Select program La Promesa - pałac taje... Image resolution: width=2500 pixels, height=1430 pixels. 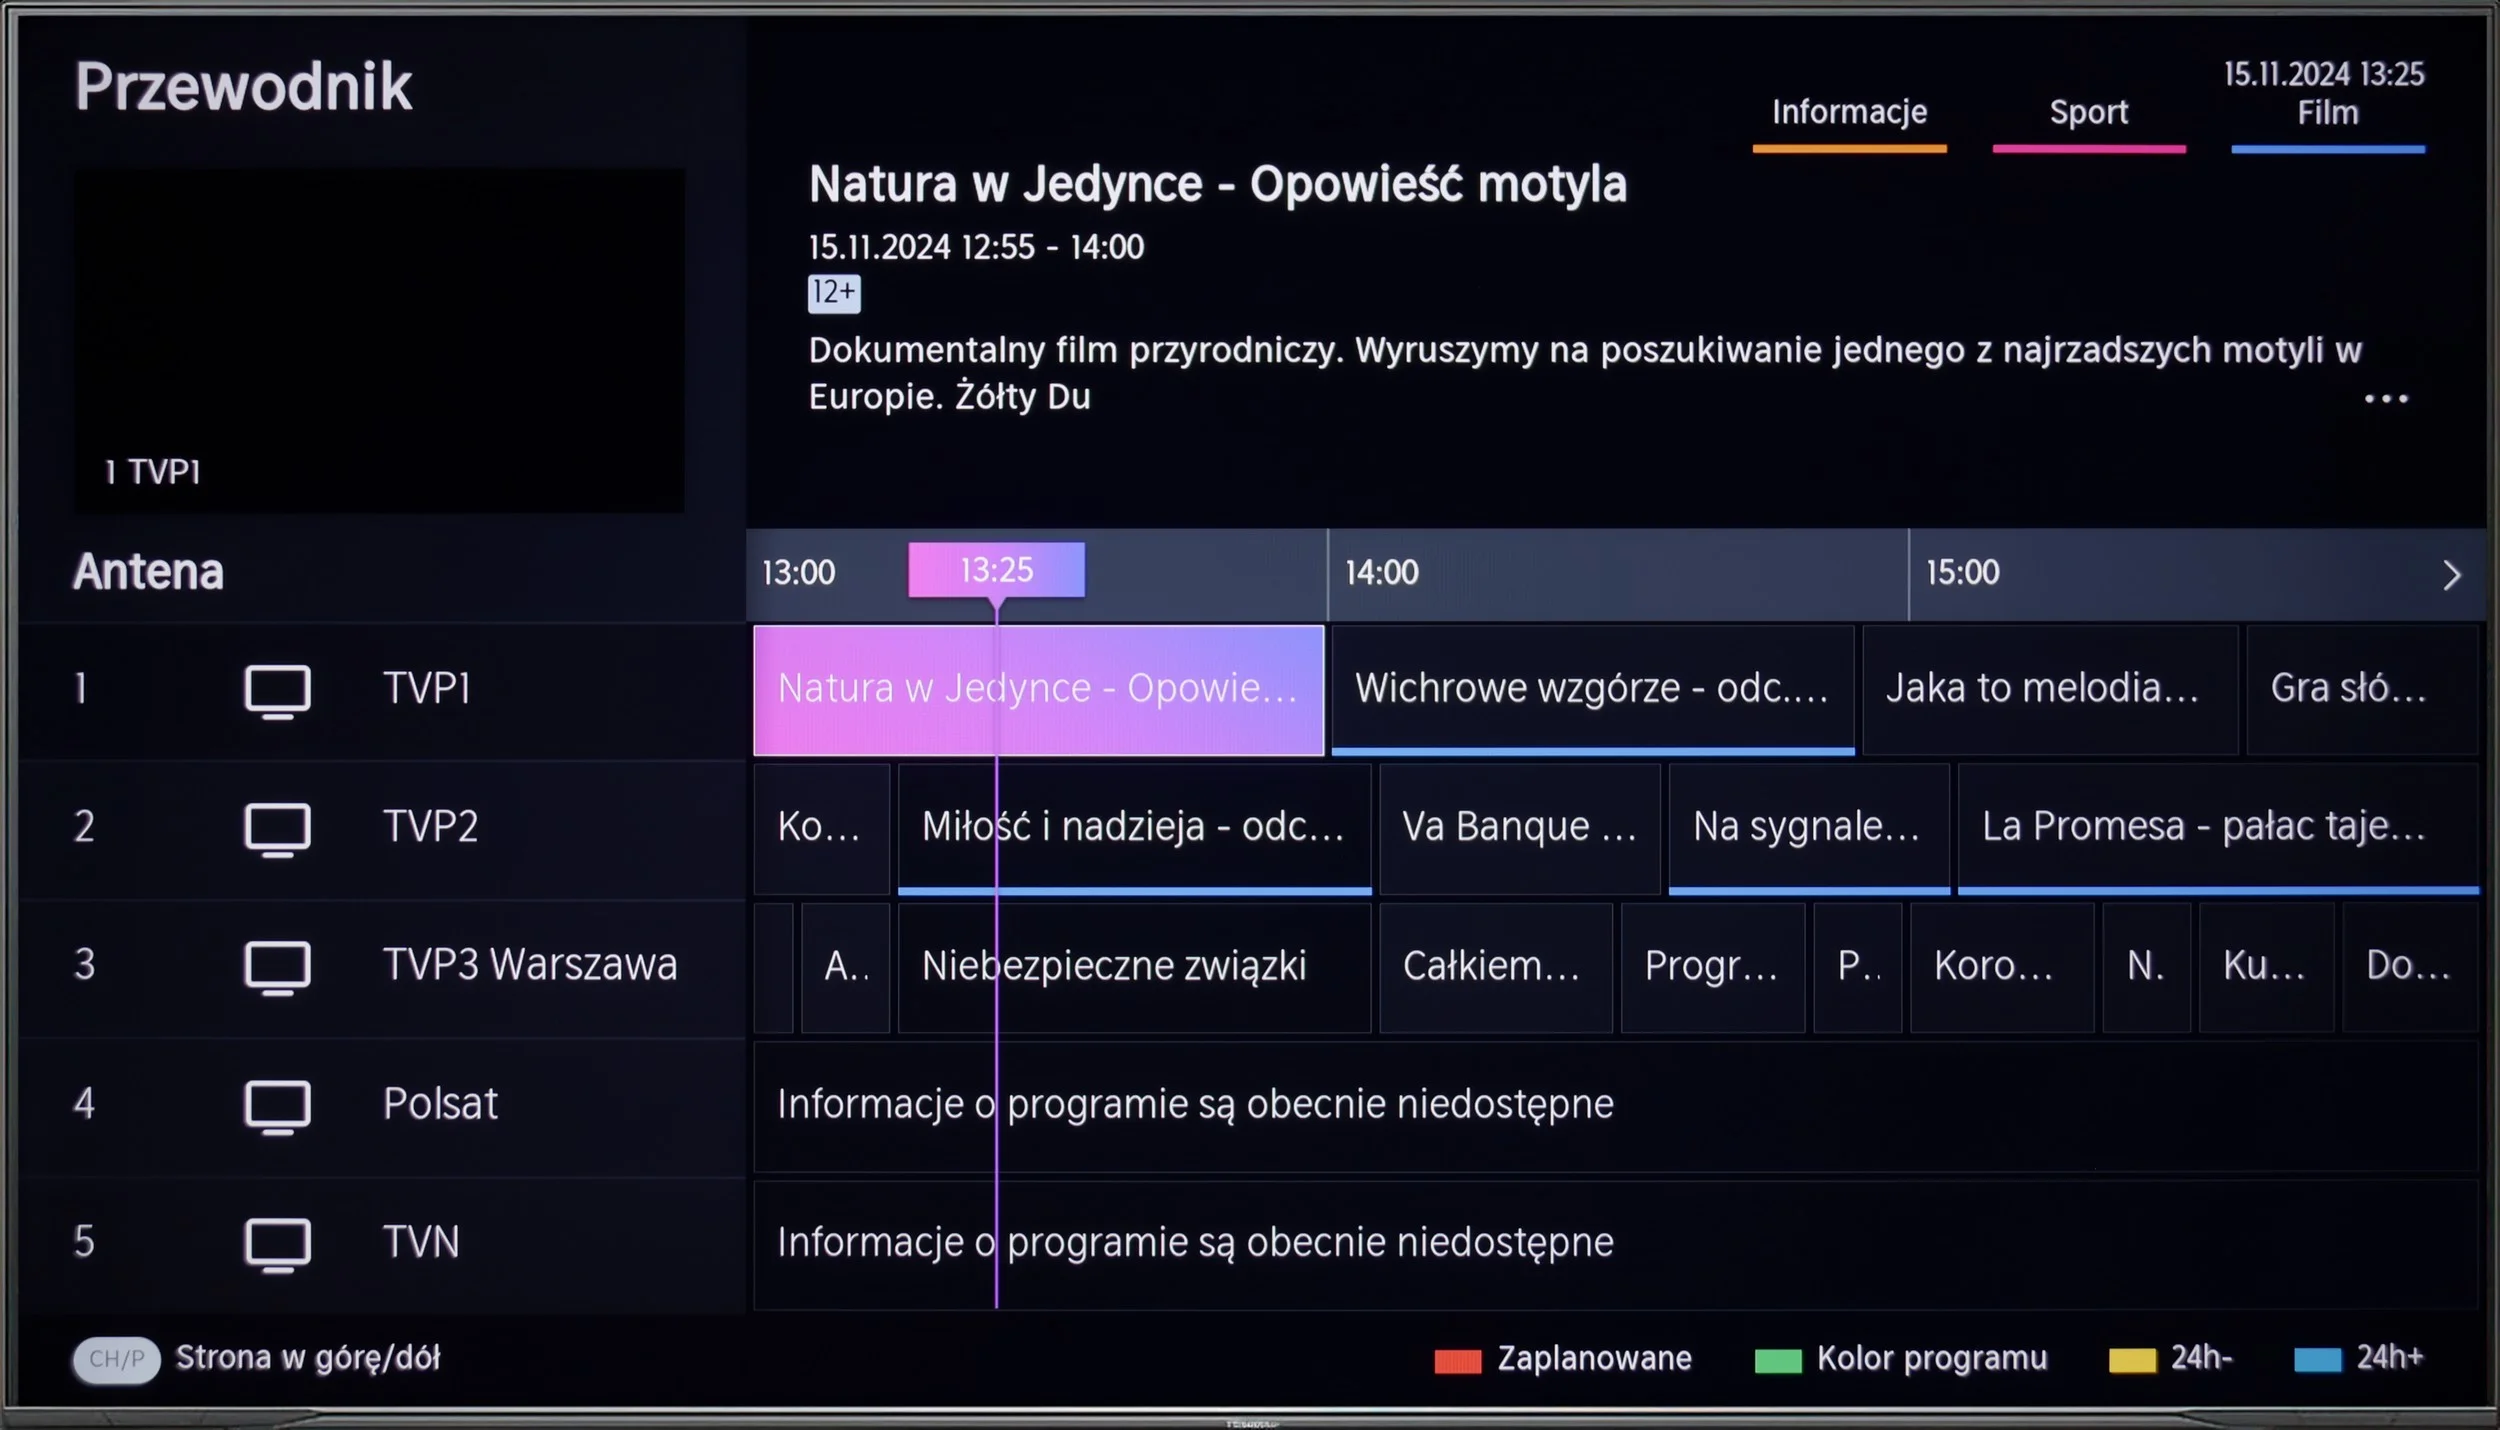point(2218,828)
